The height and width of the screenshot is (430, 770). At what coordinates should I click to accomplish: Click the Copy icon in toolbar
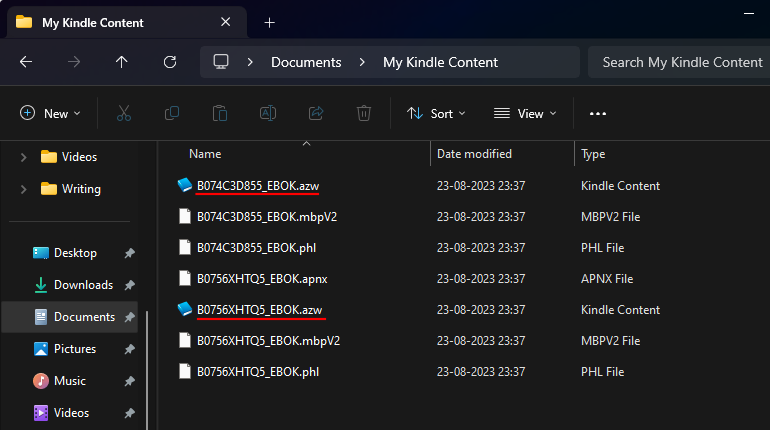tap(172, 114)
